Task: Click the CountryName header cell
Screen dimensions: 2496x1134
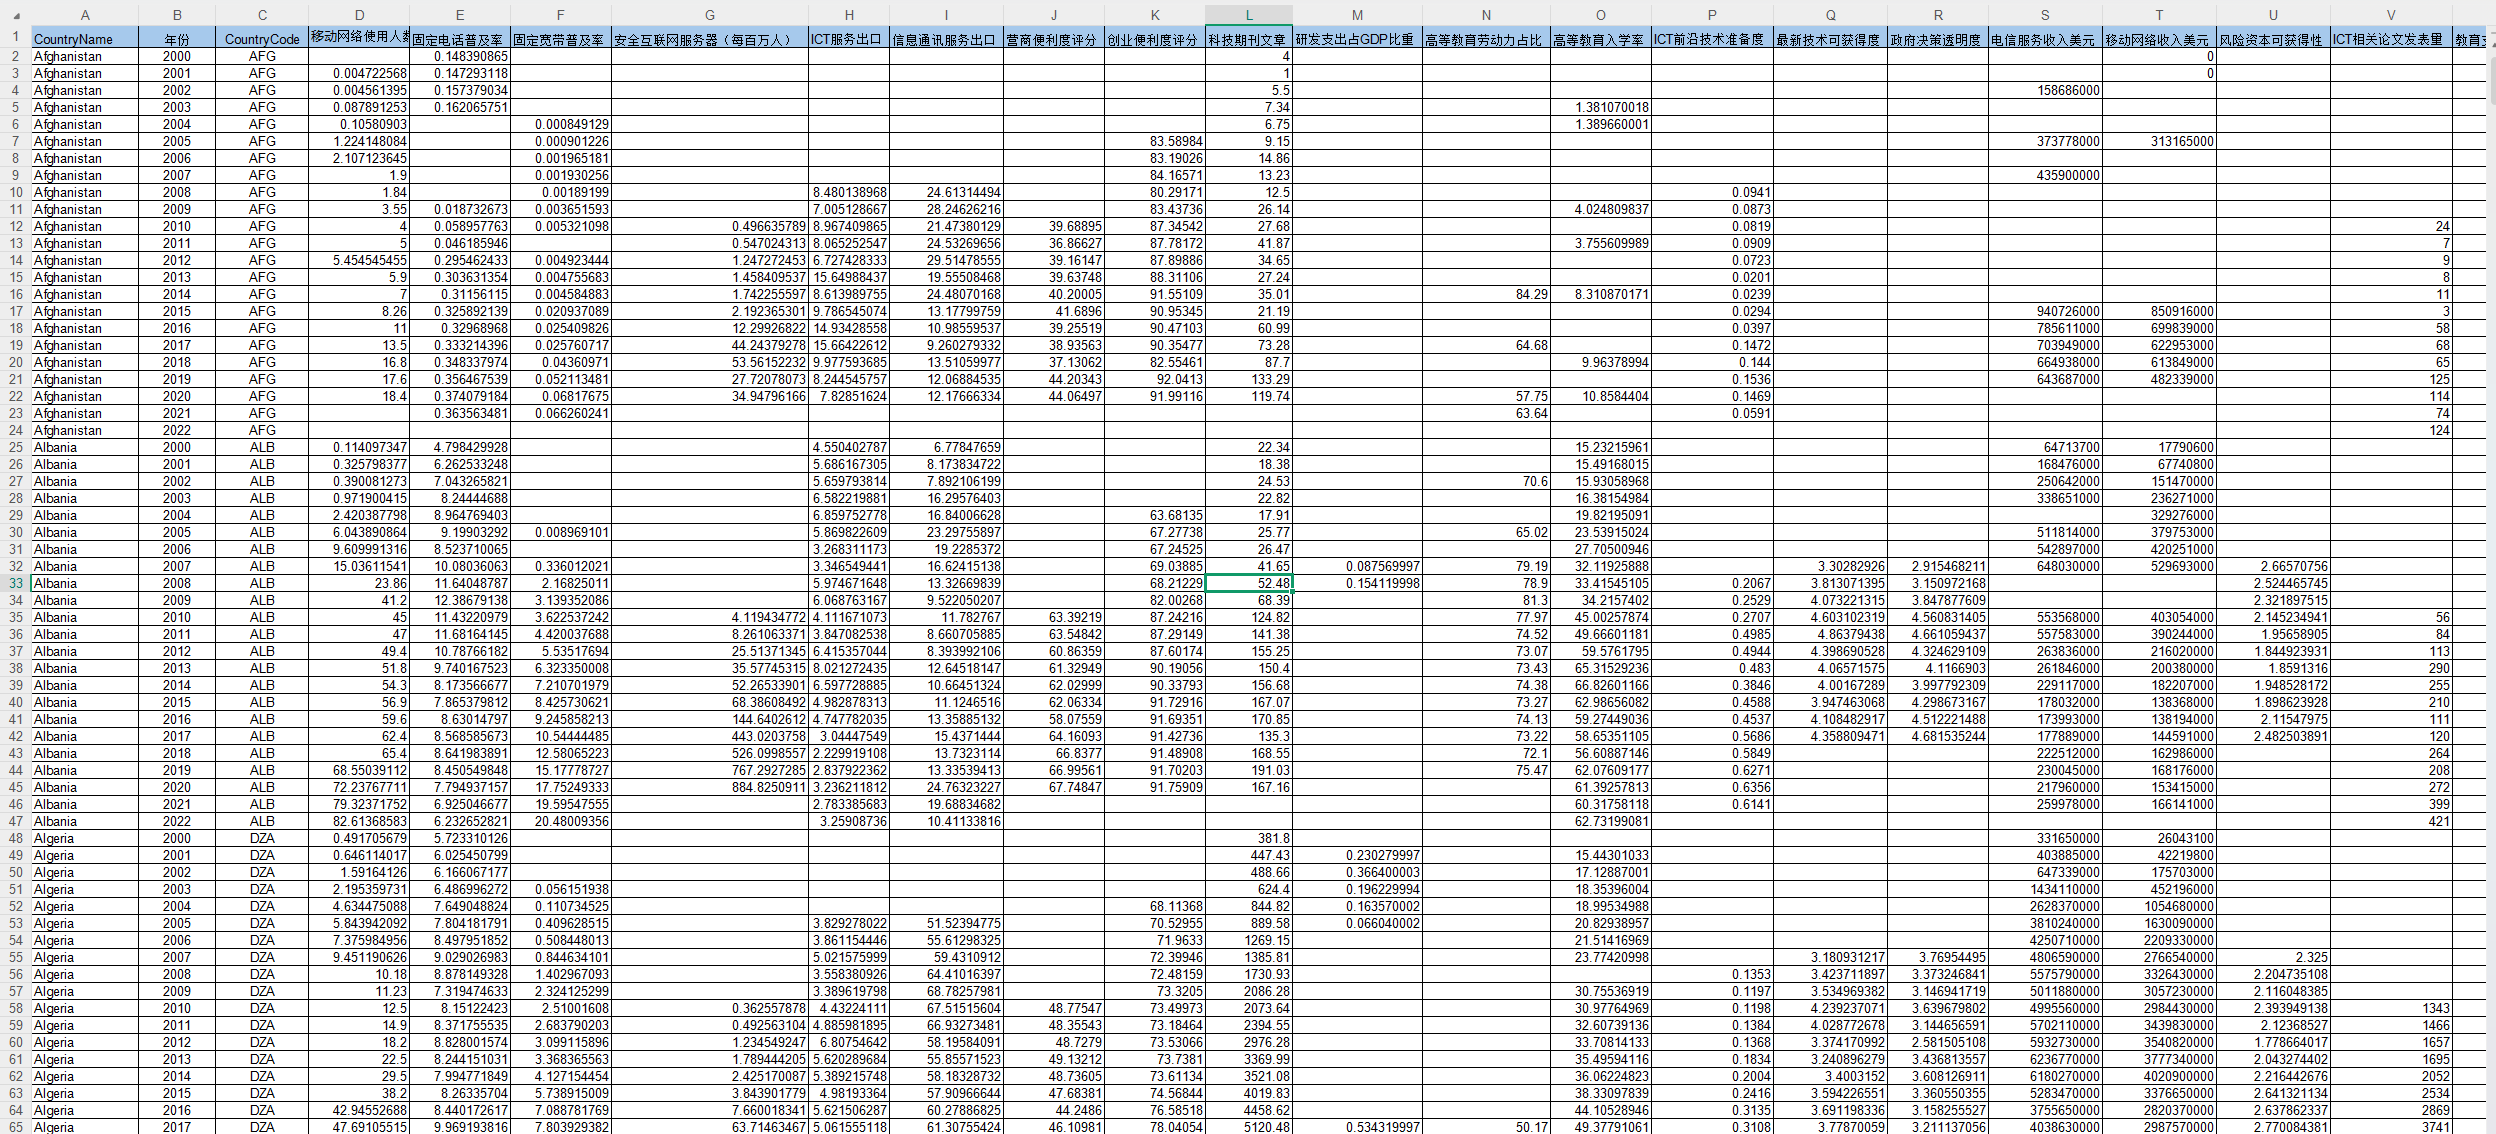Action: click(84, 39)
